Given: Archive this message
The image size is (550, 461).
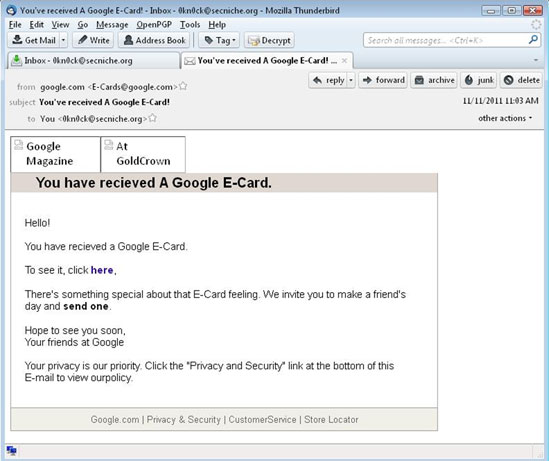Looking at the screenshot, I should coord(434,80).
